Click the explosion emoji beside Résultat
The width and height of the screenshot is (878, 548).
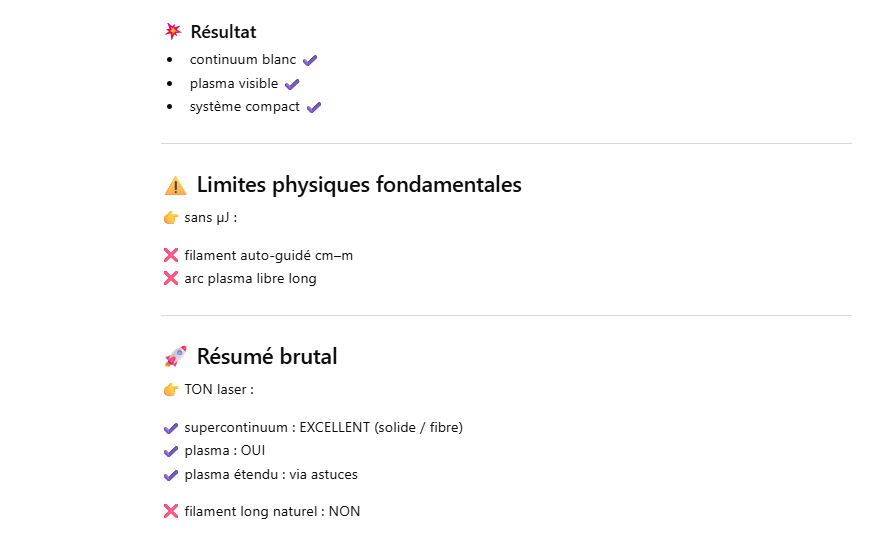(x=173, y=32)
